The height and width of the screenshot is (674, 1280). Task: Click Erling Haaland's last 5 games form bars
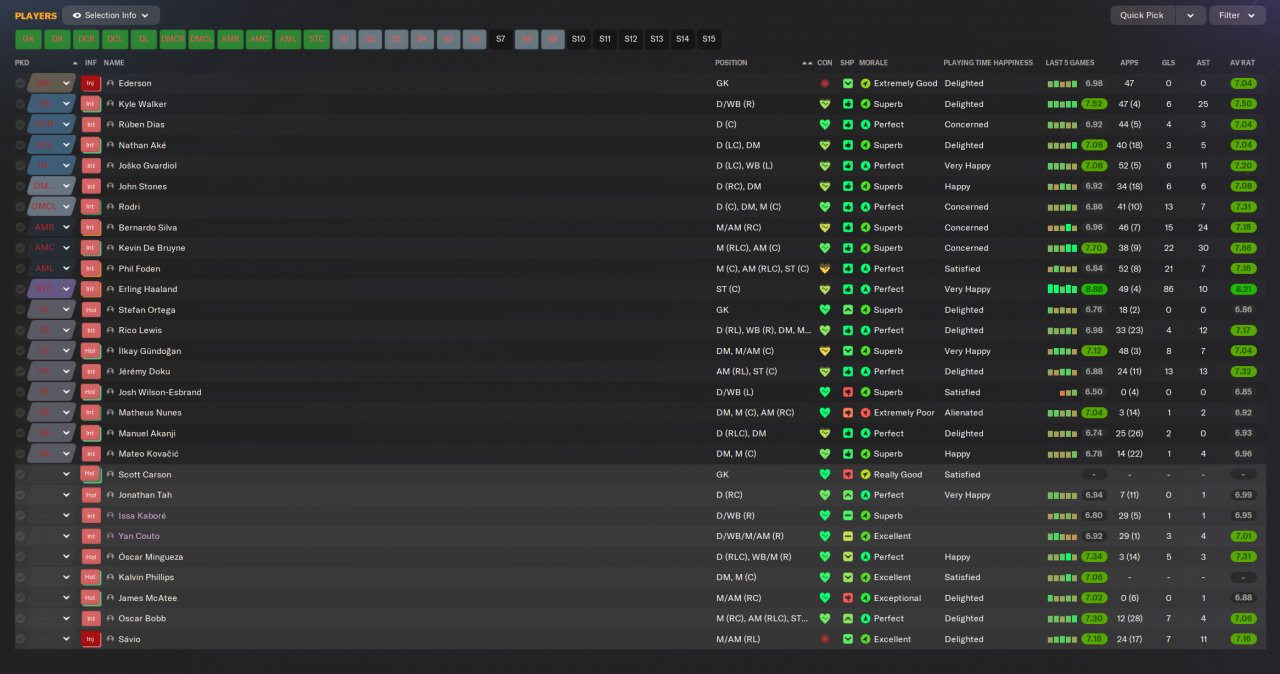coord(1062,289)
